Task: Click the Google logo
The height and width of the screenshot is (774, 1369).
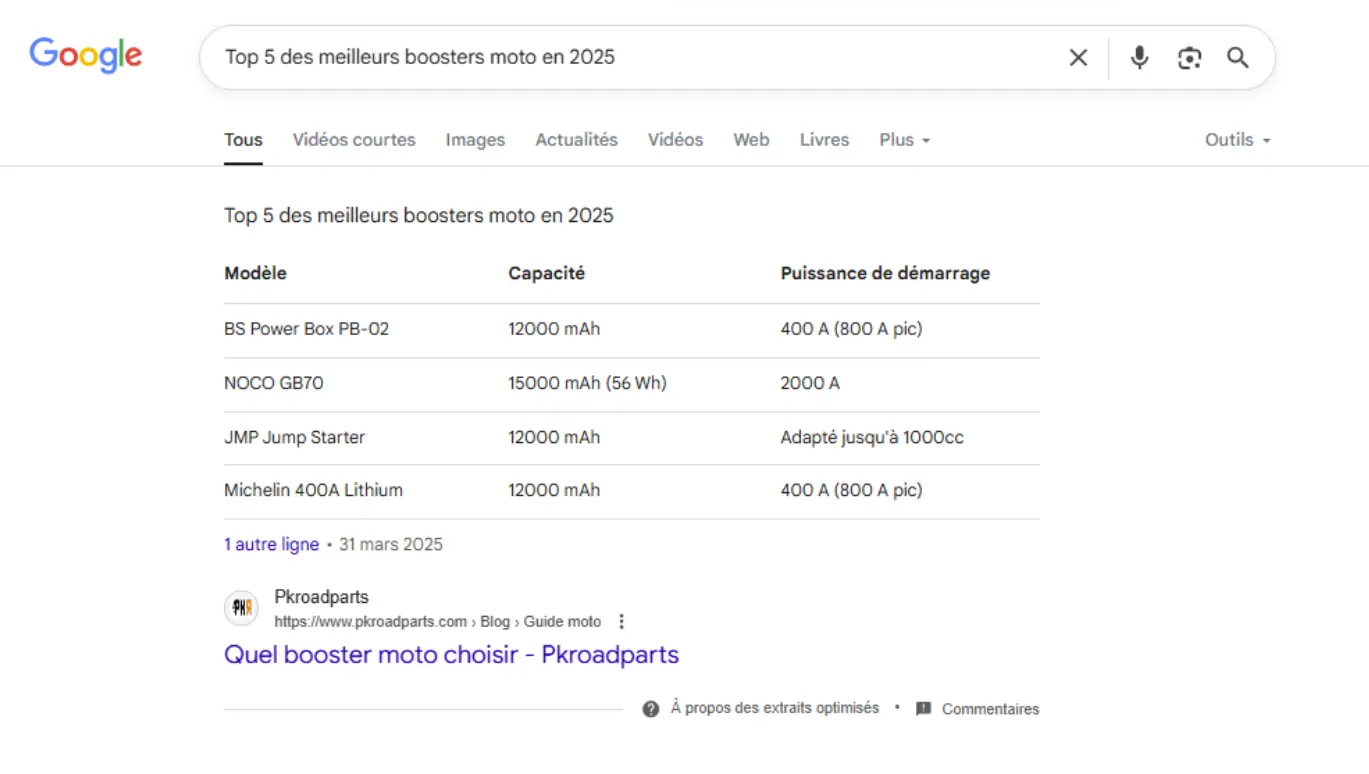Action: pos(86,56)
